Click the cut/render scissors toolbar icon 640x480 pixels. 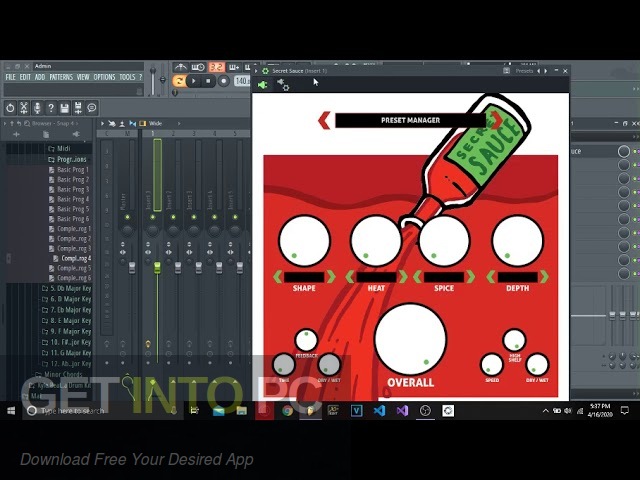24,108
